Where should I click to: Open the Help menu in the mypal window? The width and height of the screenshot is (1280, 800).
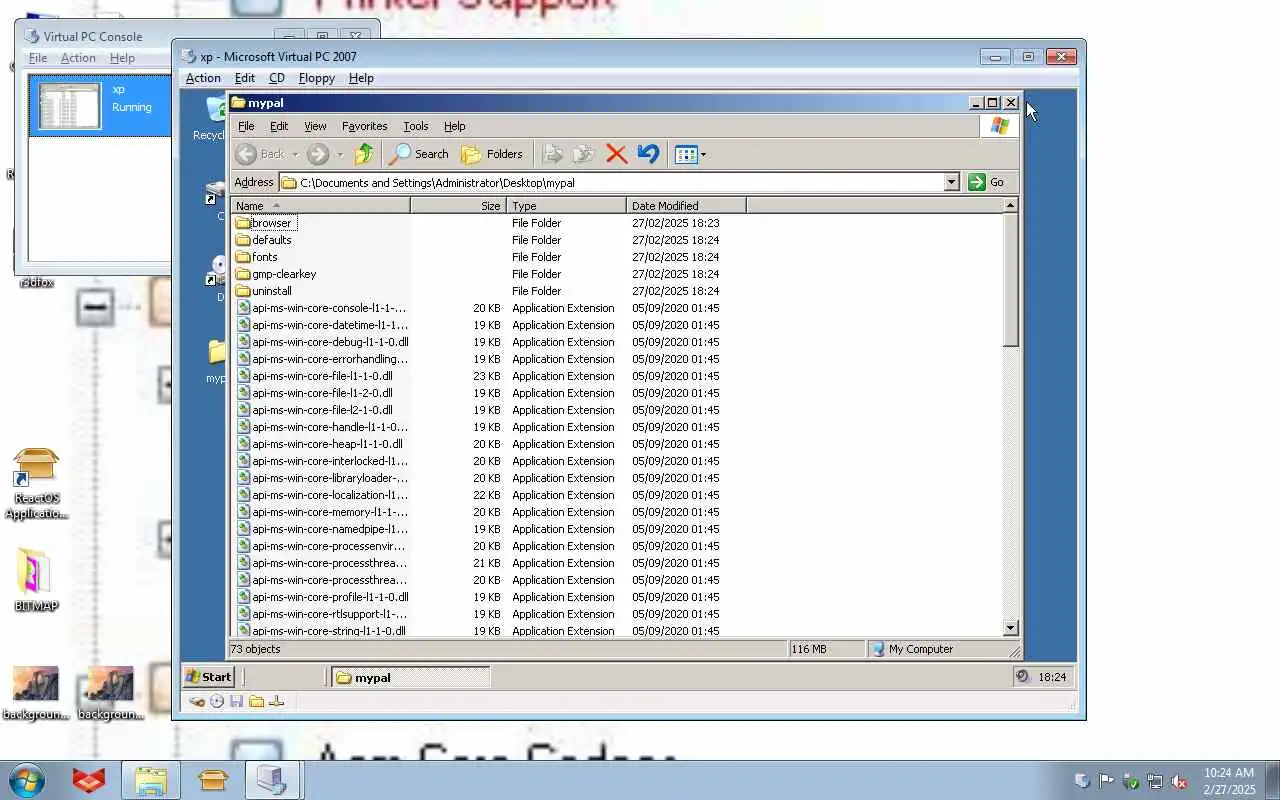(x=455, y=126)
